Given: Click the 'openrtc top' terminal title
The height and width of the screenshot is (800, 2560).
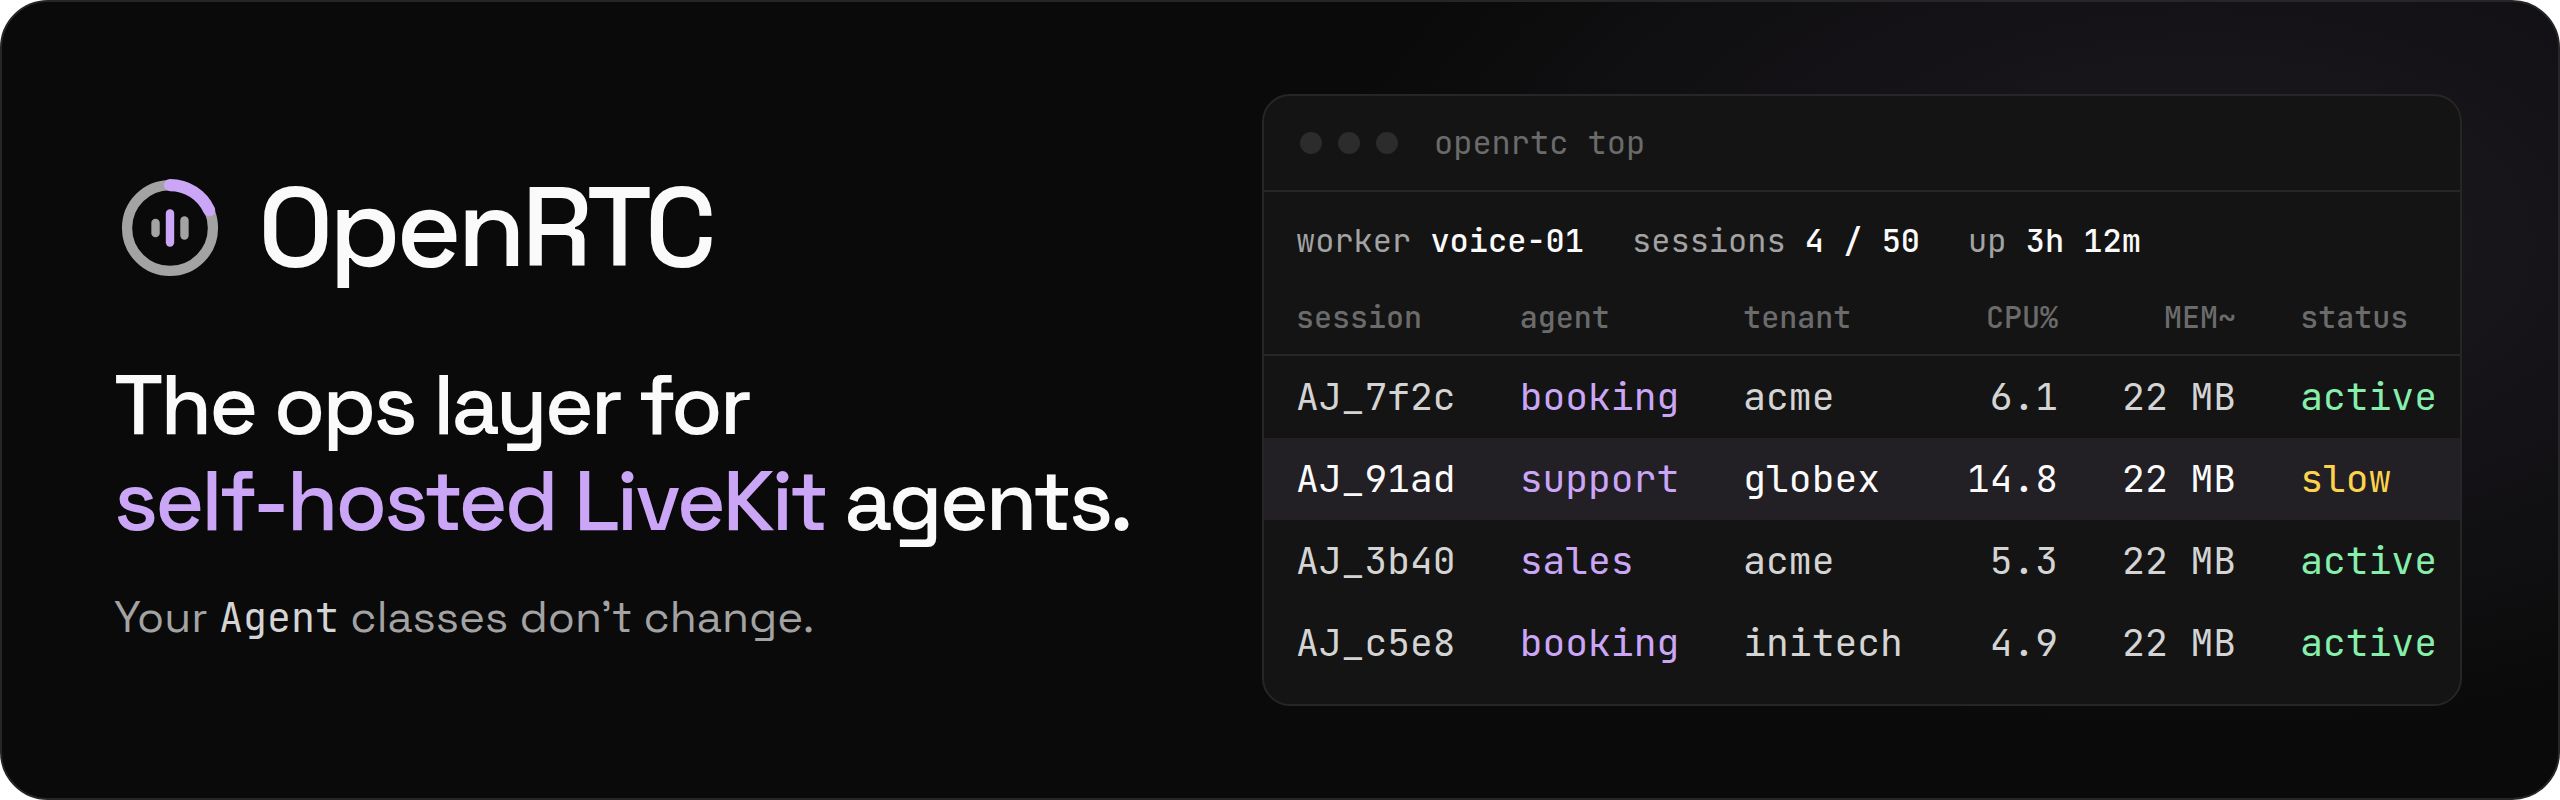Looking at the screenshot, I should pos(1539,144).
